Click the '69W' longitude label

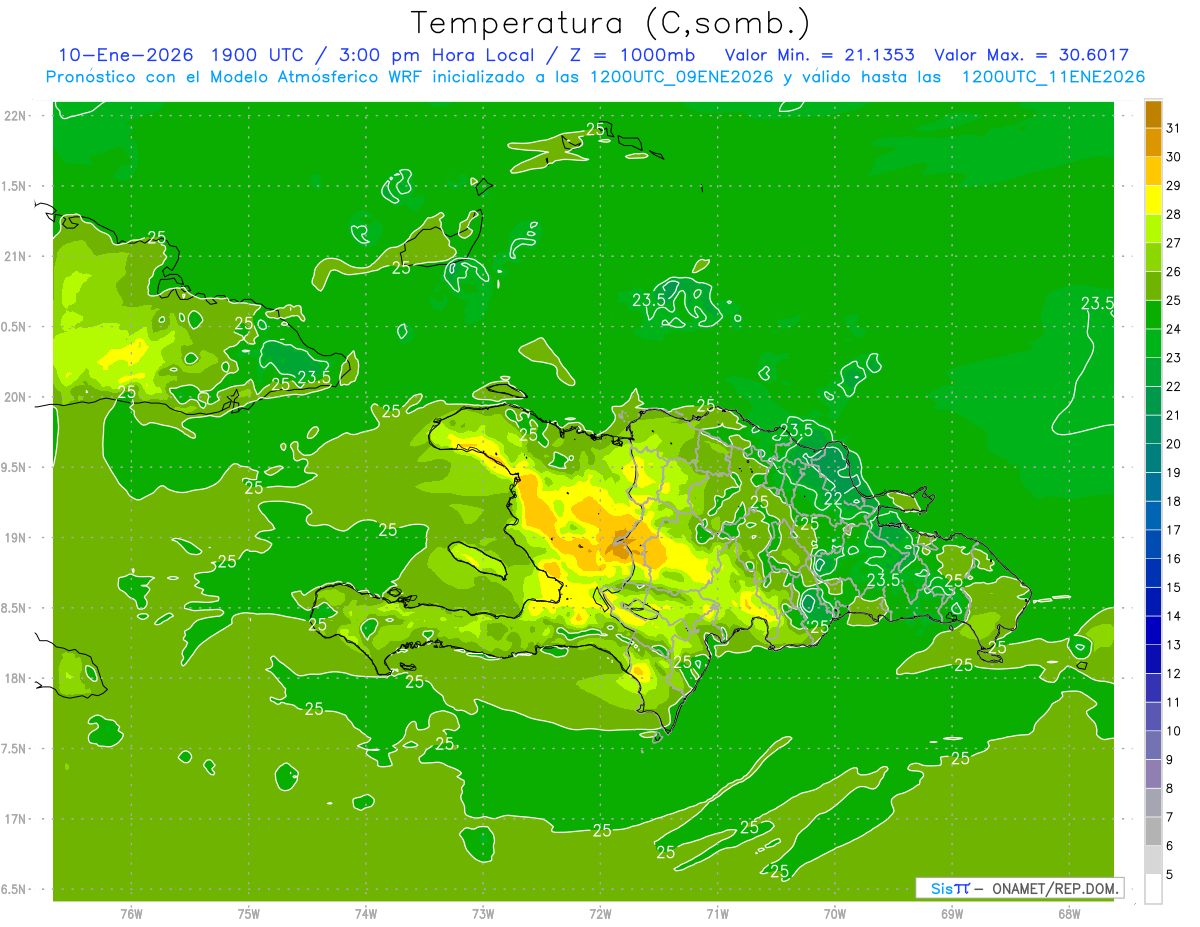click(951, 914)
